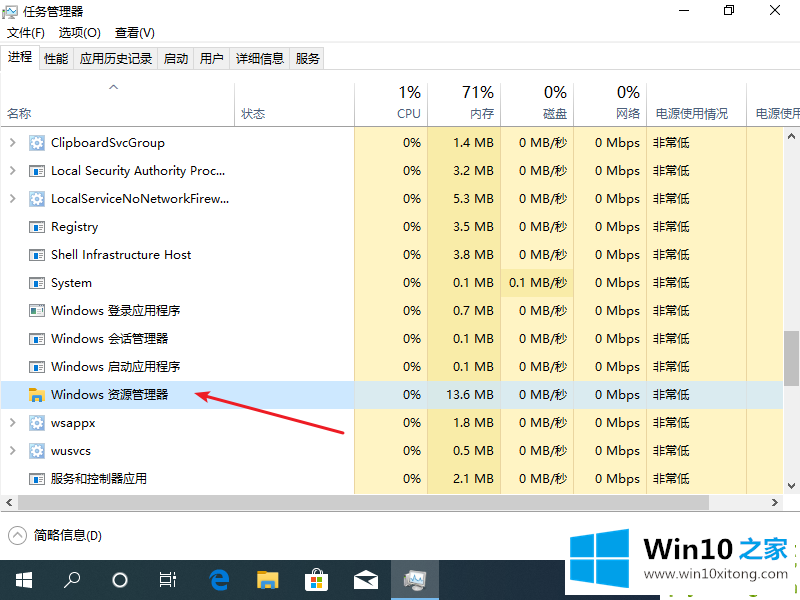The image size is (800, 600).
Task: Switch to the 用户 tab
Action: [x=212, y=59]
